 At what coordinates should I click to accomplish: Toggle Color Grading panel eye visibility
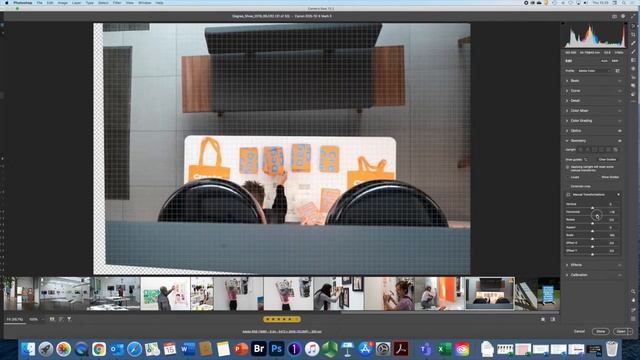pyautogui.click(x=620, y=121)
